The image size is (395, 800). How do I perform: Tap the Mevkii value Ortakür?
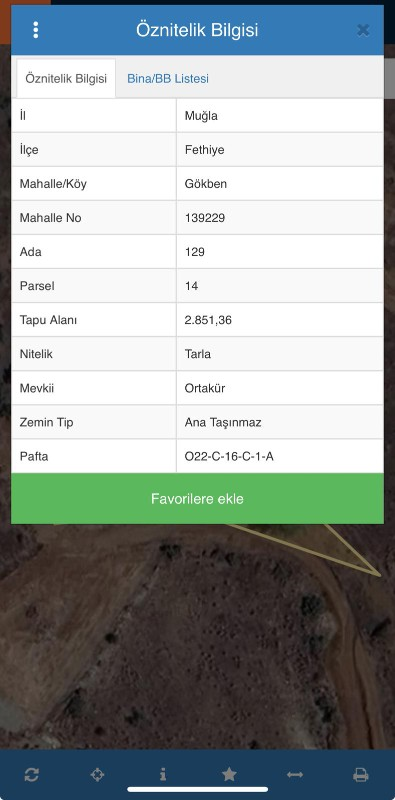pos(205,388)
